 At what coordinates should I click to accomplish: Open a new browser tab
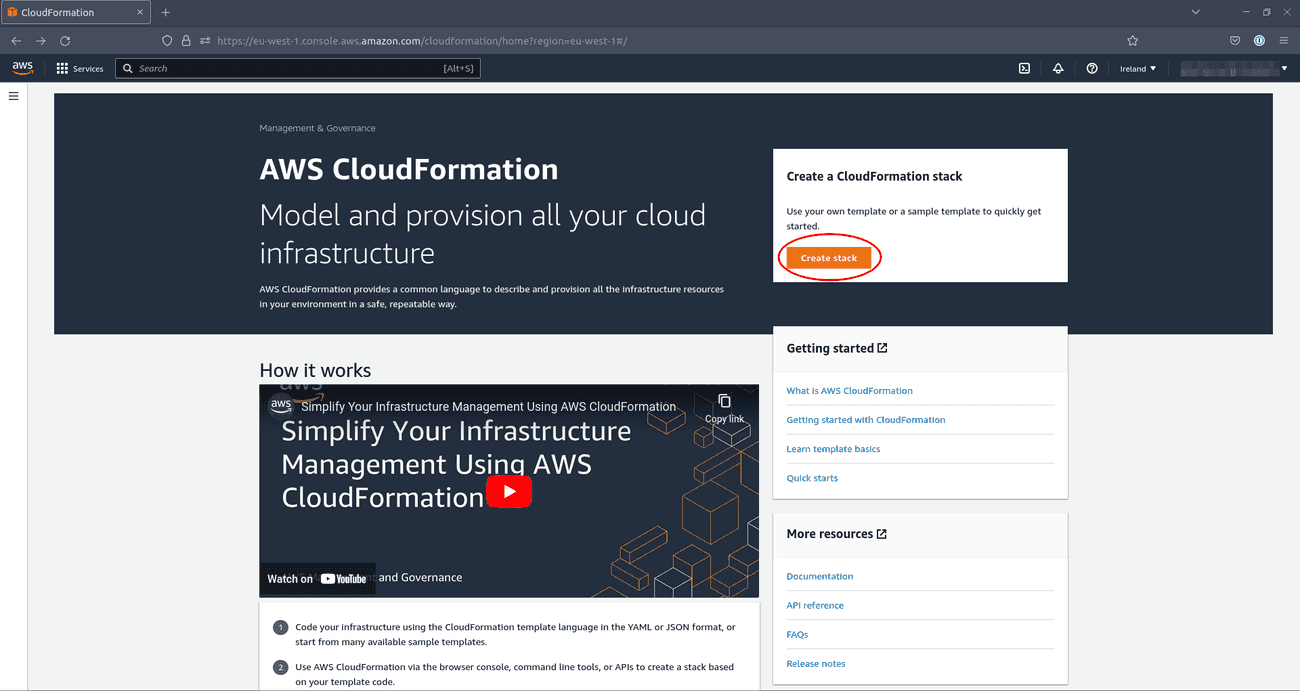pos(165,12)
